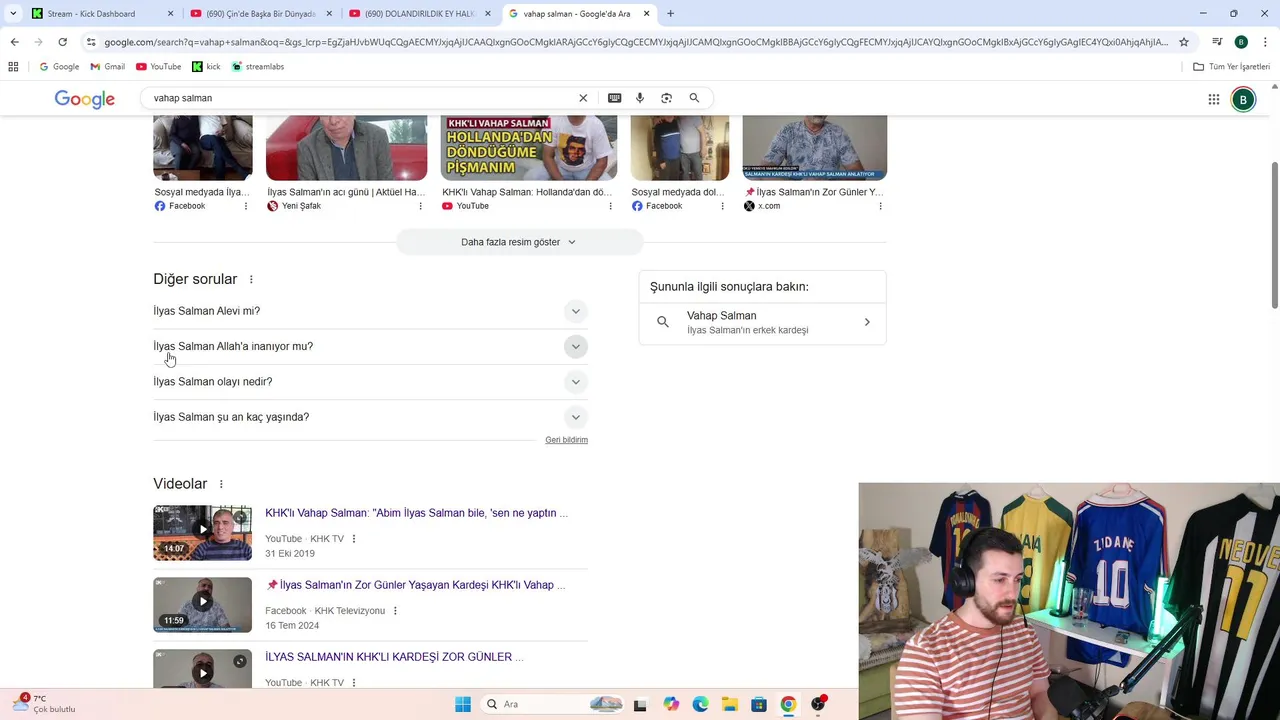
Task: Open the Google apps grid
Action: pos(1213,99)
